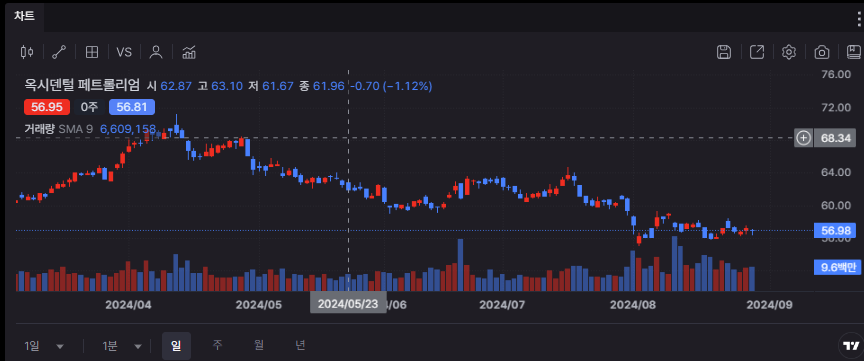Click the plus icon beside 68.34

(x=803, y=138)
